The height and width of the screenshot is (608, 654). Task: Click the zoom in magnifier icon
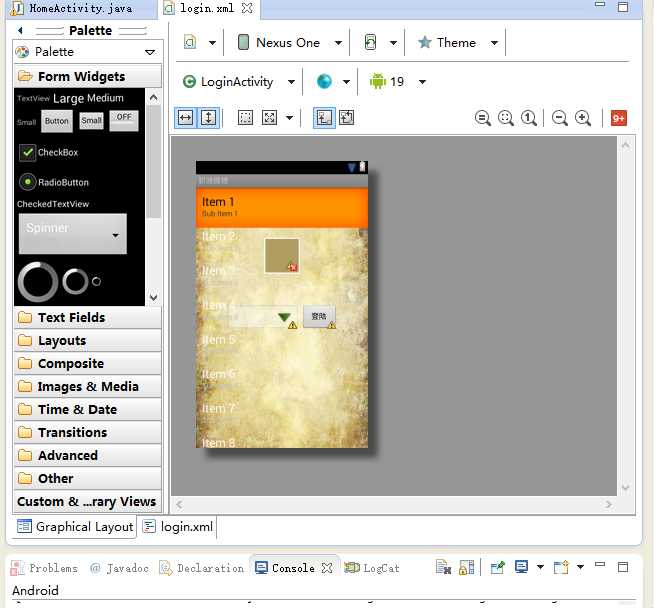(x=583, y=118)
